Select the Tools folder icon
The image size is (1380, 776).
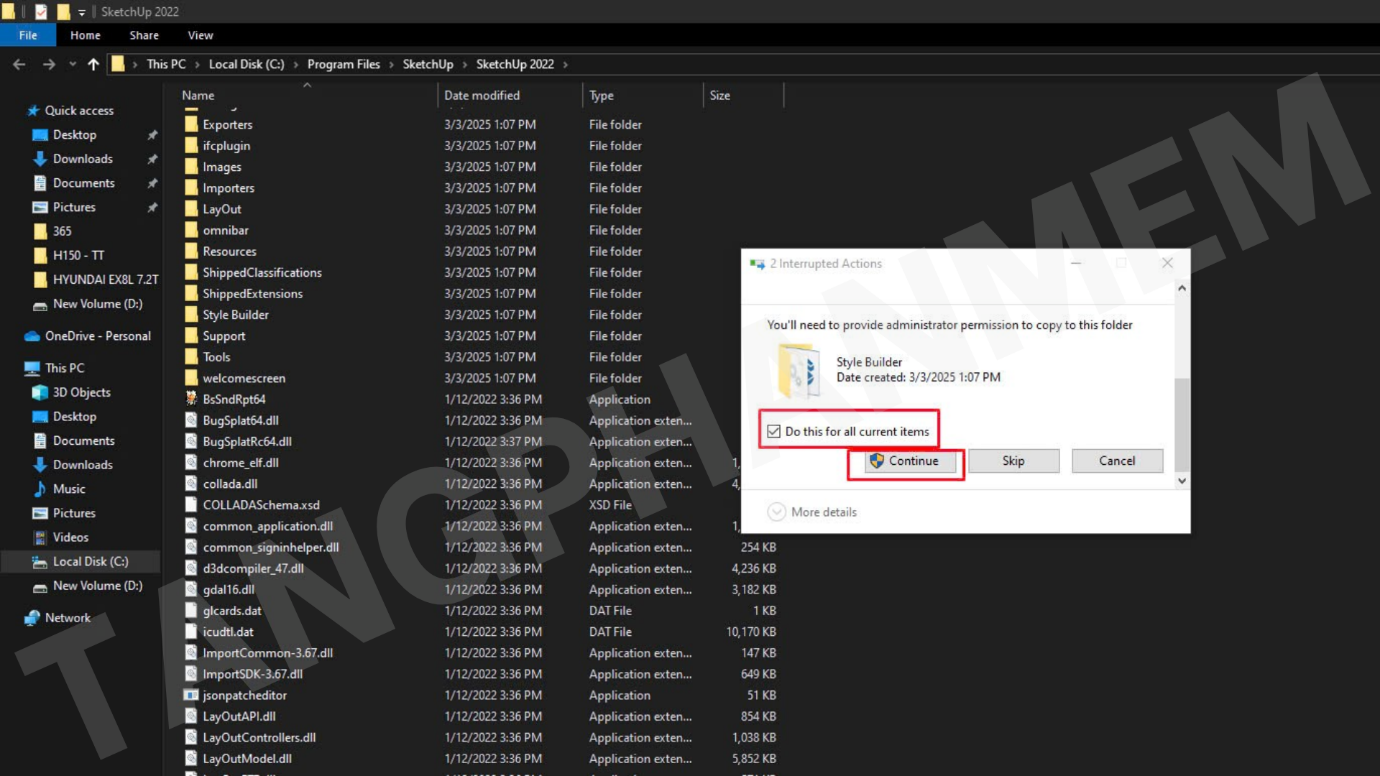(192, 357)
